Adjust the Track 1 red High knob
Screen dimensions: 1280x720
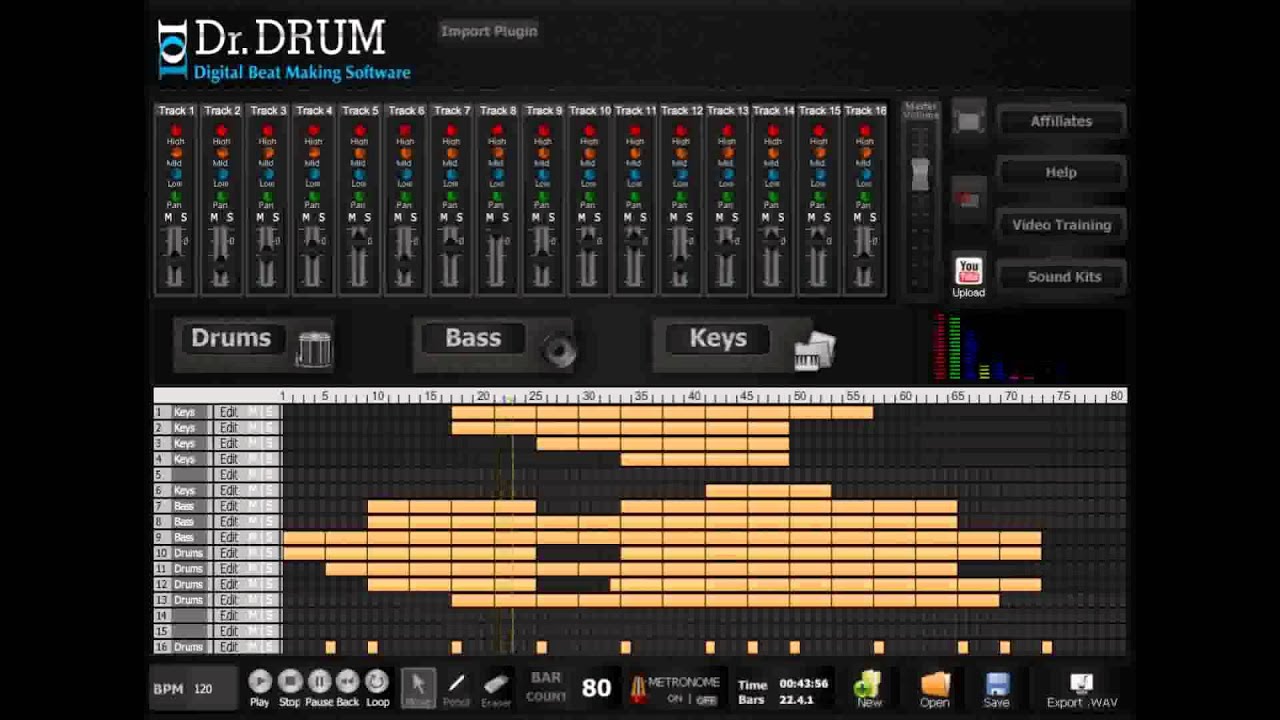(x=176, y=130)
